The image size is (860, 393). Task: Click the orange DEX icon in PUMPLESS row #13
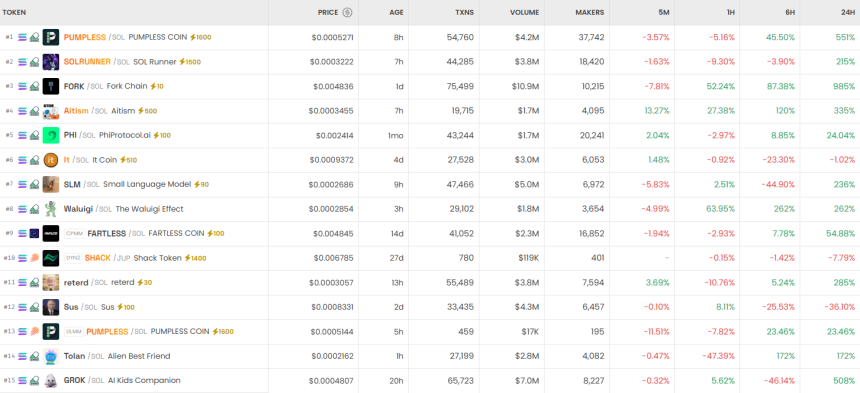point(34,332)
